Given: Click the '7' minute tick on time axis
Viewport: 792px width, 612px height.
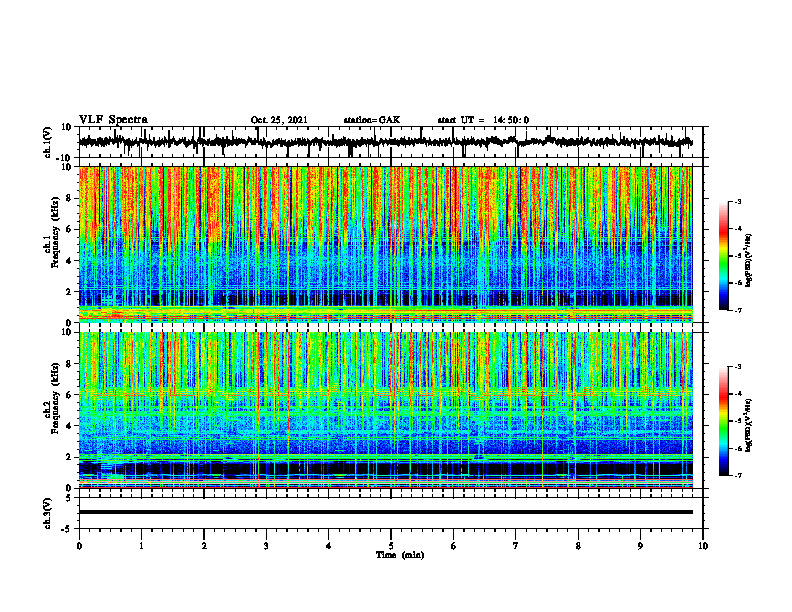Looking at the screenshot, I should tap(516, 546).
